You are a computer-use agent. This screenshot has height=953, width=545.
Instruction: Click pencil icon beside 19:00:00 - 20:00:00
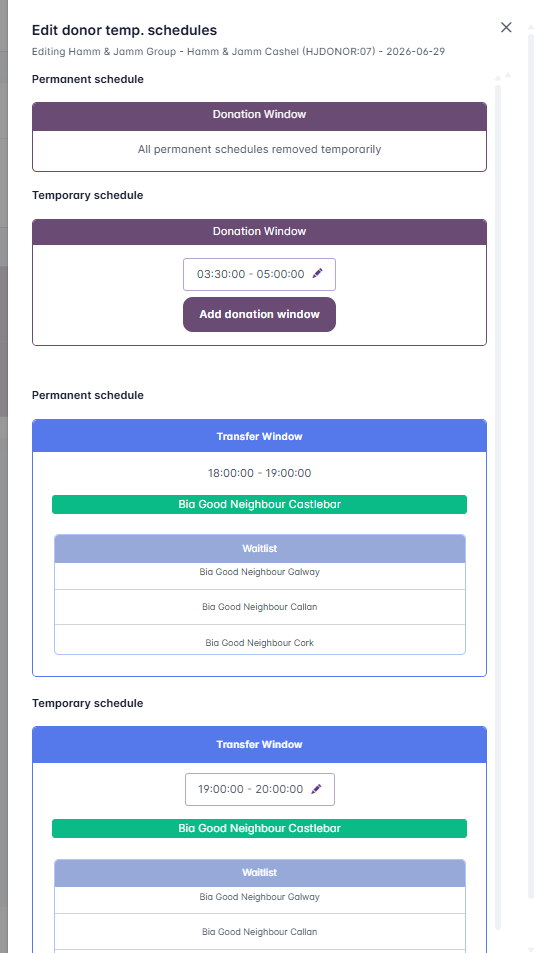click(x=316, y=789)
